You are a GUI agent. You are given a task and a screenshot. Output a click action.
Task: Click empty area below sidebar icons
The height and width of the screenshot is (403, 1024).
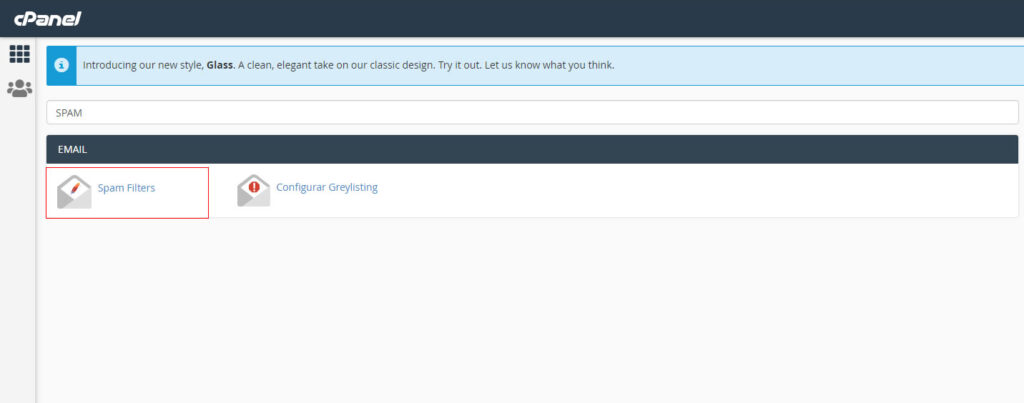(19, 250)
